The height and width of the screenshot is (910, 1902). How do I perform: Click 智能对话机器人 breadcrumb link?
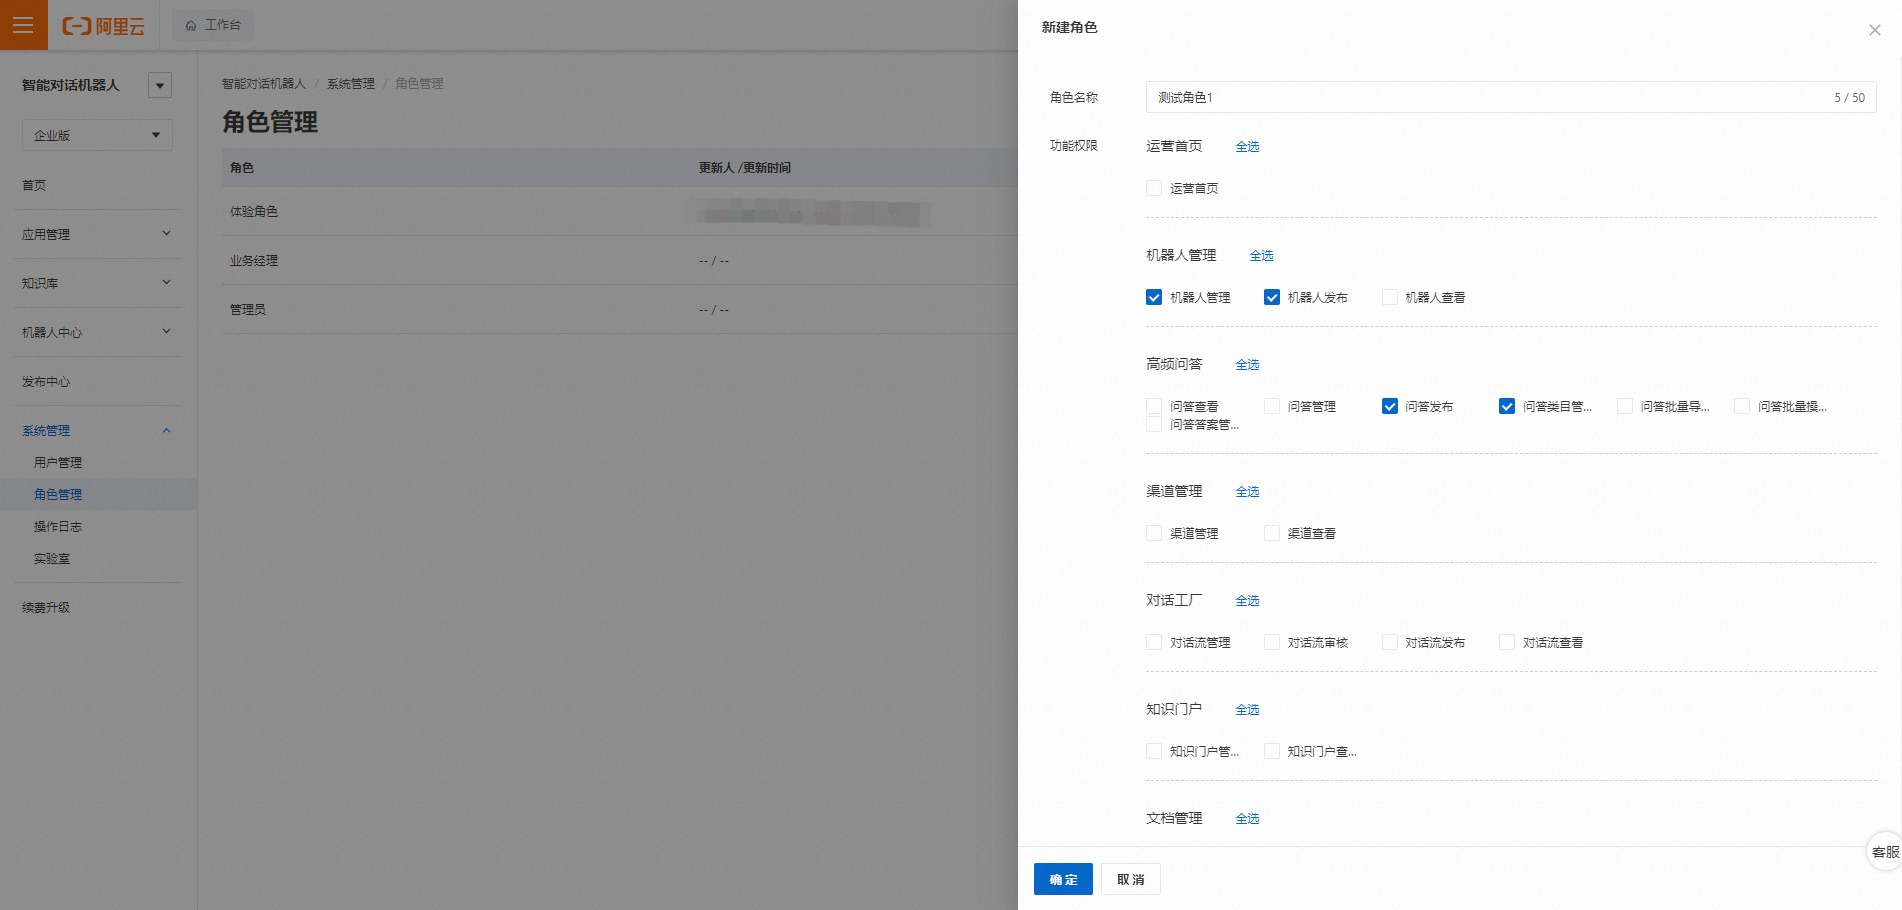(264, 84)
